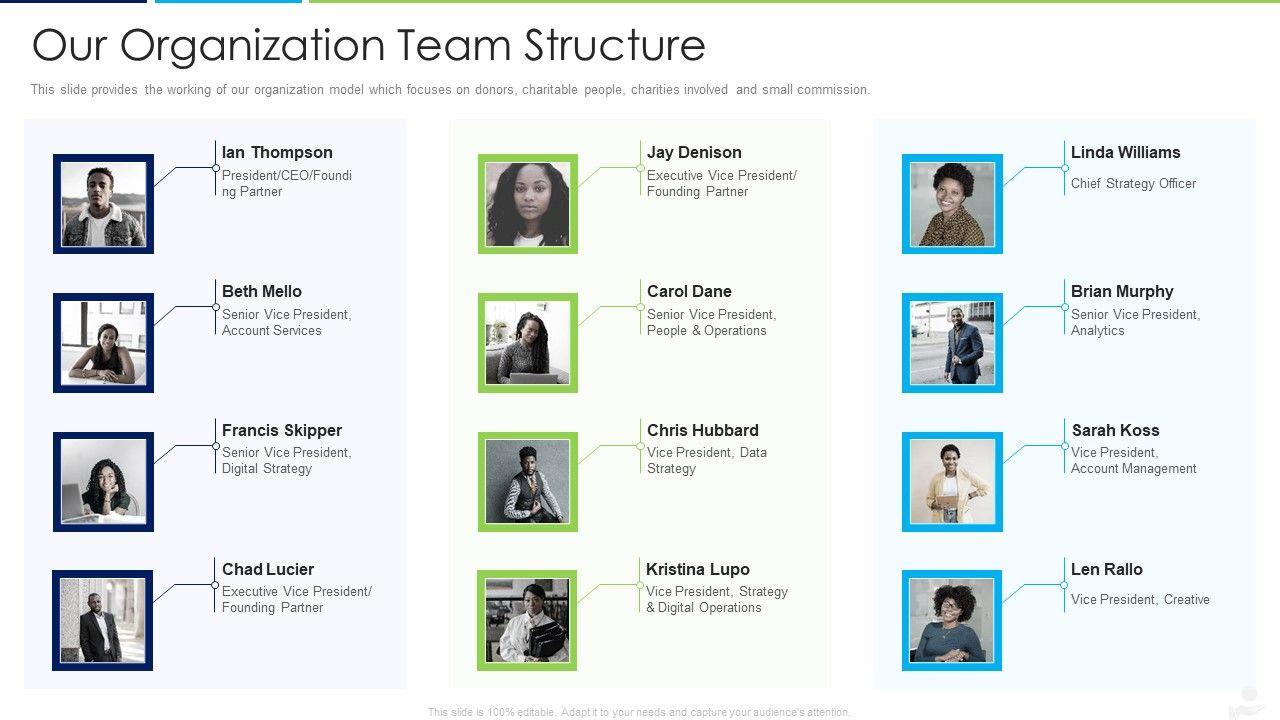The width and height of the screenshot is (1280, 720).
Task: Click "Vice President, Account Management" text
Action: tap(1134, 460)
